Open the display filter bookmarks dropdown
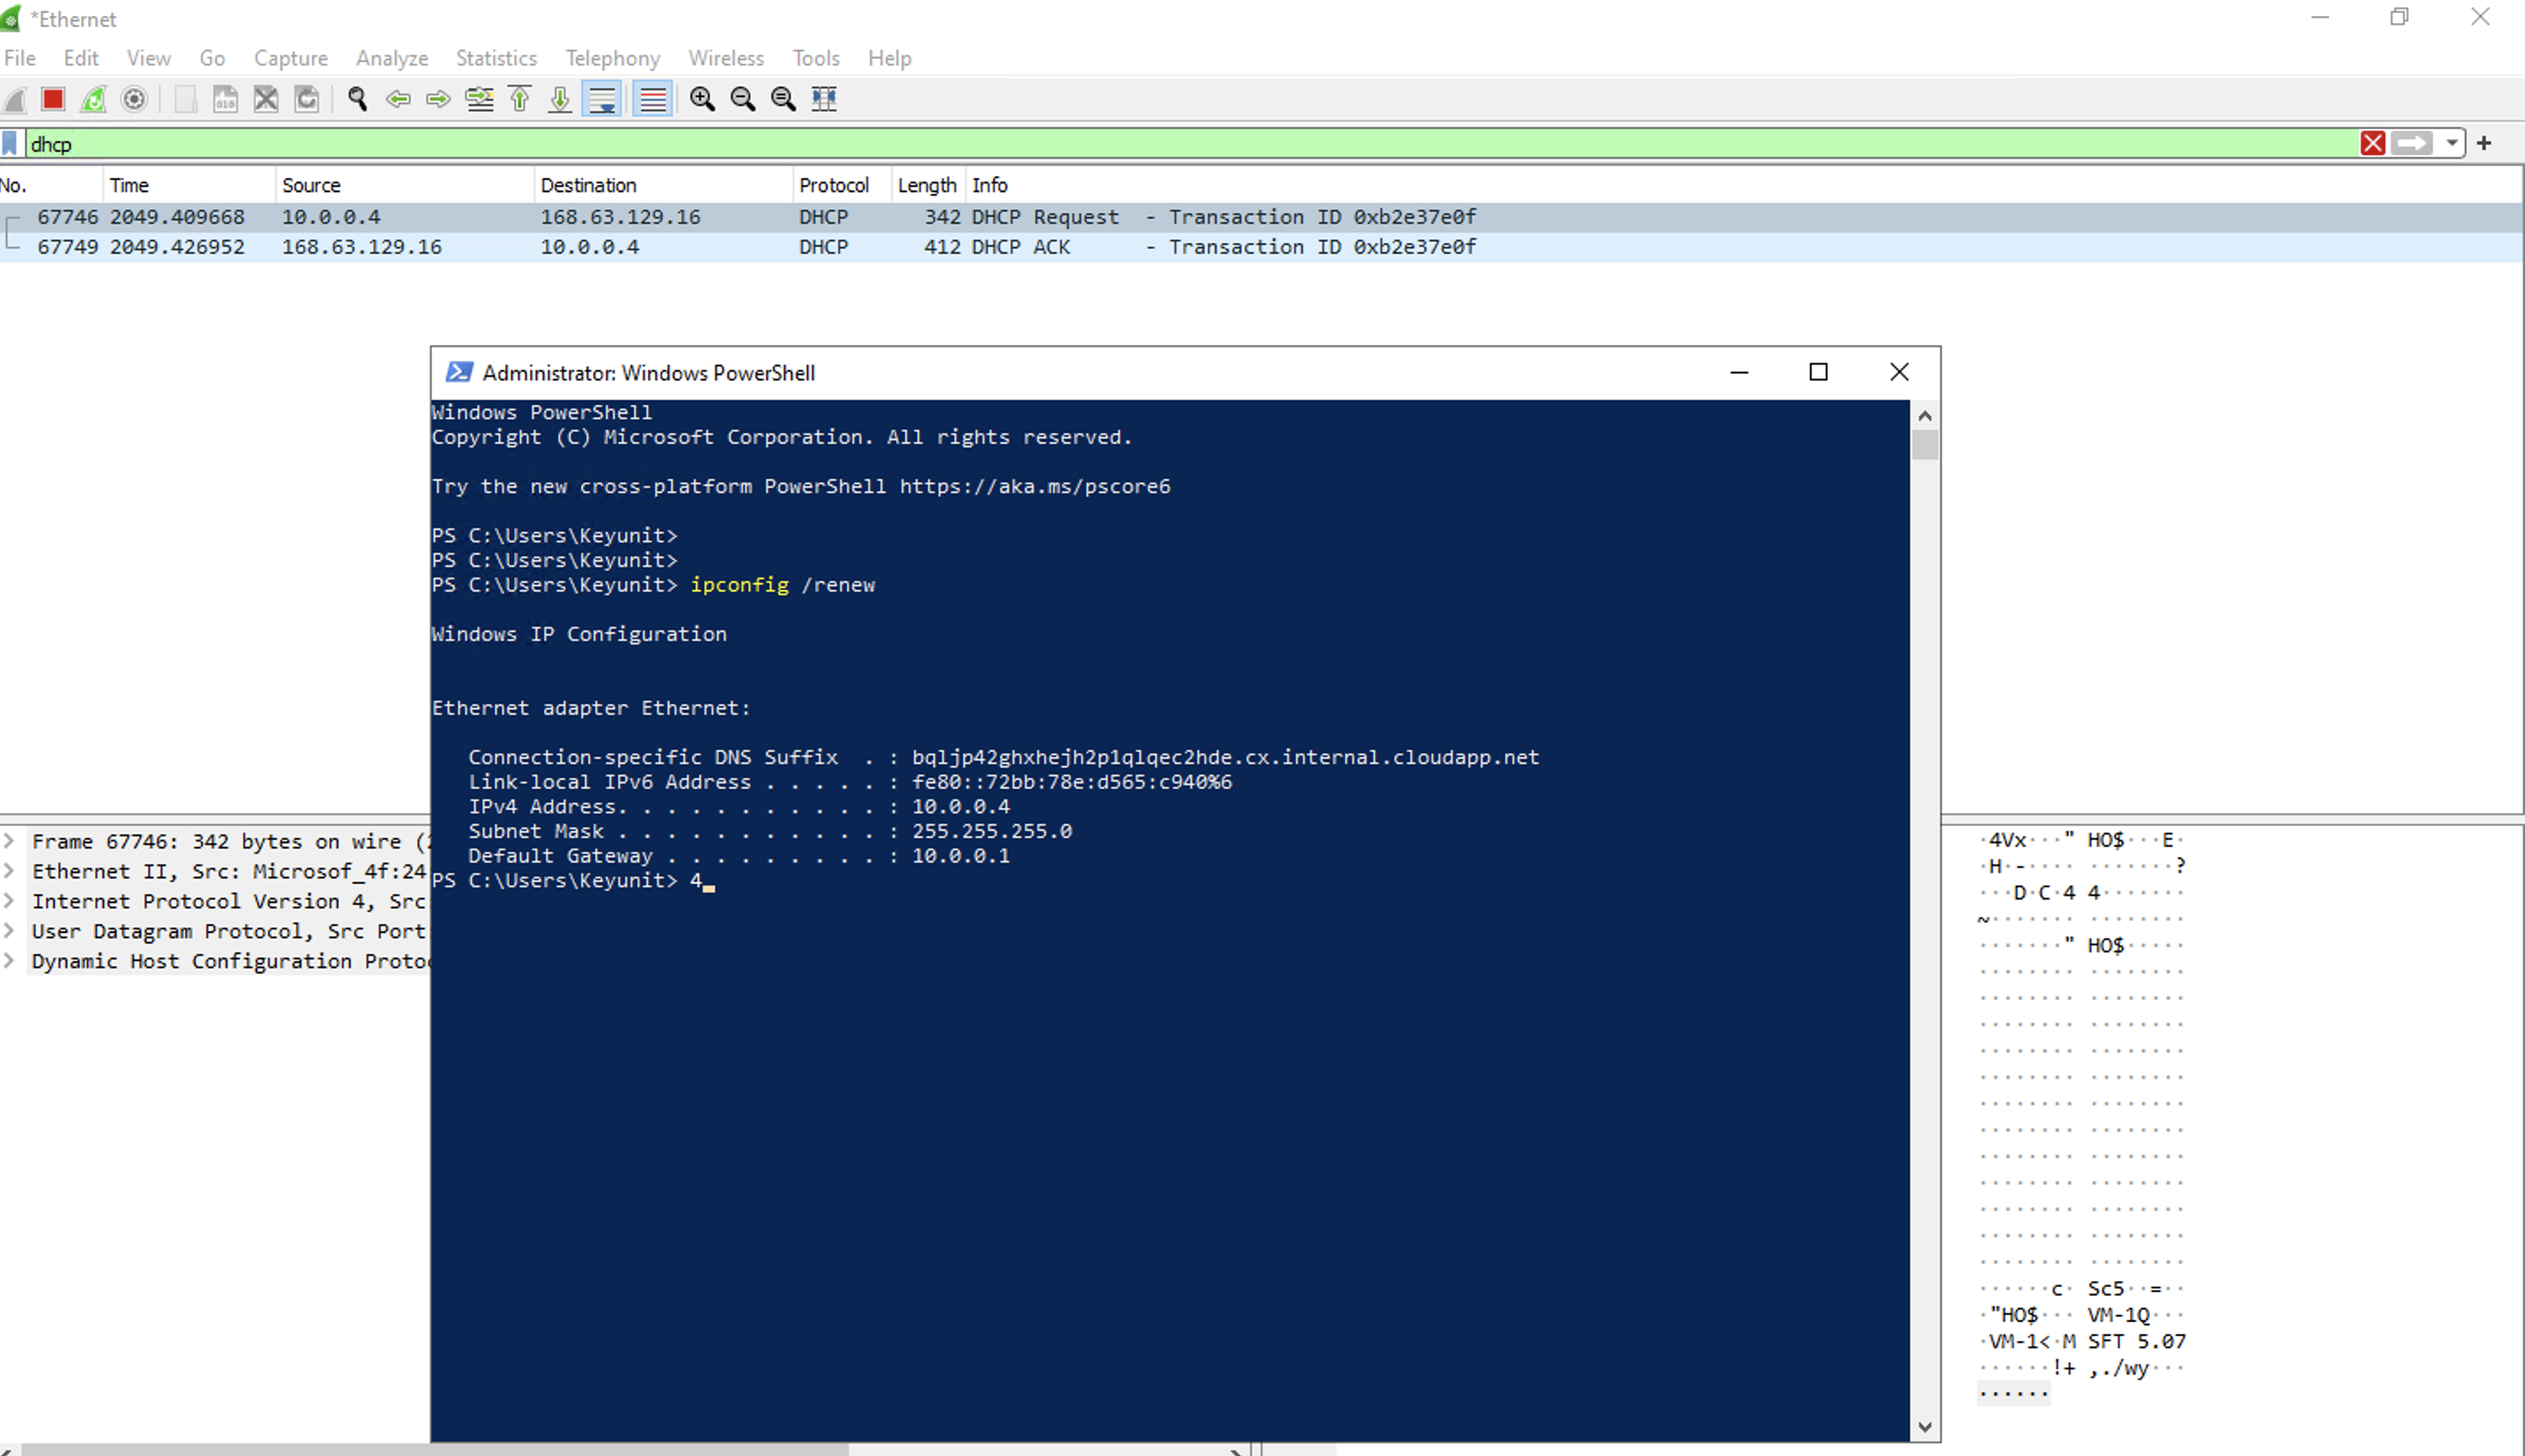Viewport: 2525px width, 1456px height. pos(9,143)
